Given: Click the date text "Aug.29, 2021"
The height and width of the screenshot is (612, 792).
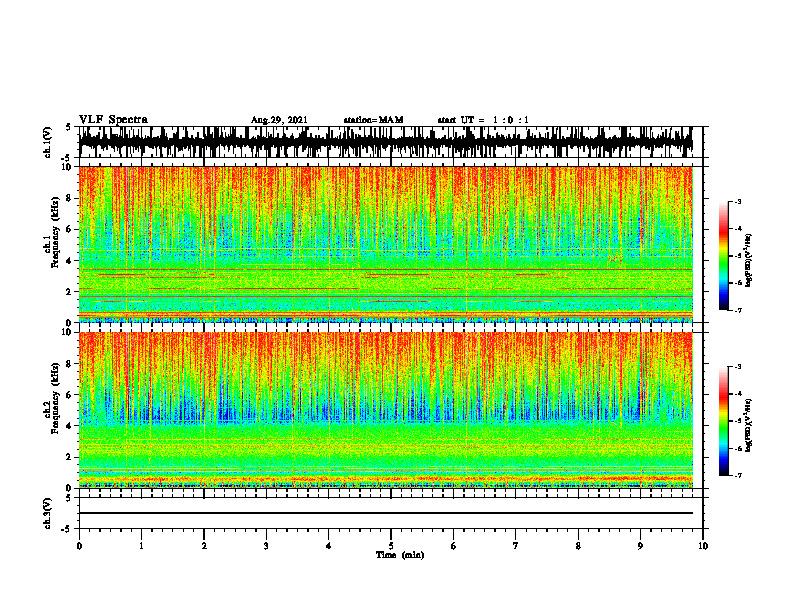Looking at the screenshot, I should tap(279, 120).
